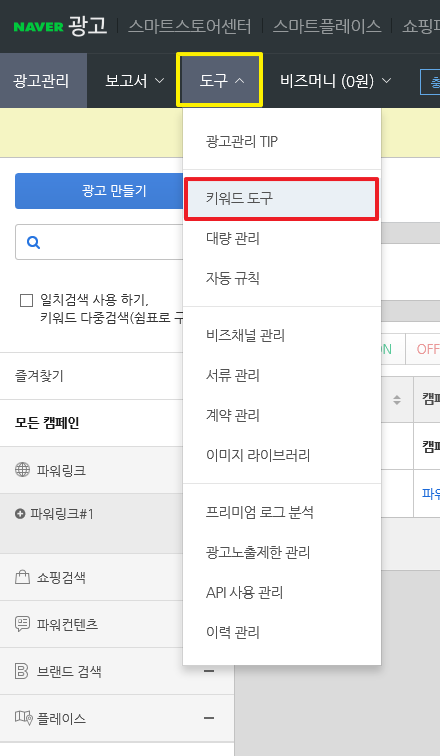Collapse the 브랜드 검색 minus expander
Viewport: 440px width, 756px height.
click(209, 671)
